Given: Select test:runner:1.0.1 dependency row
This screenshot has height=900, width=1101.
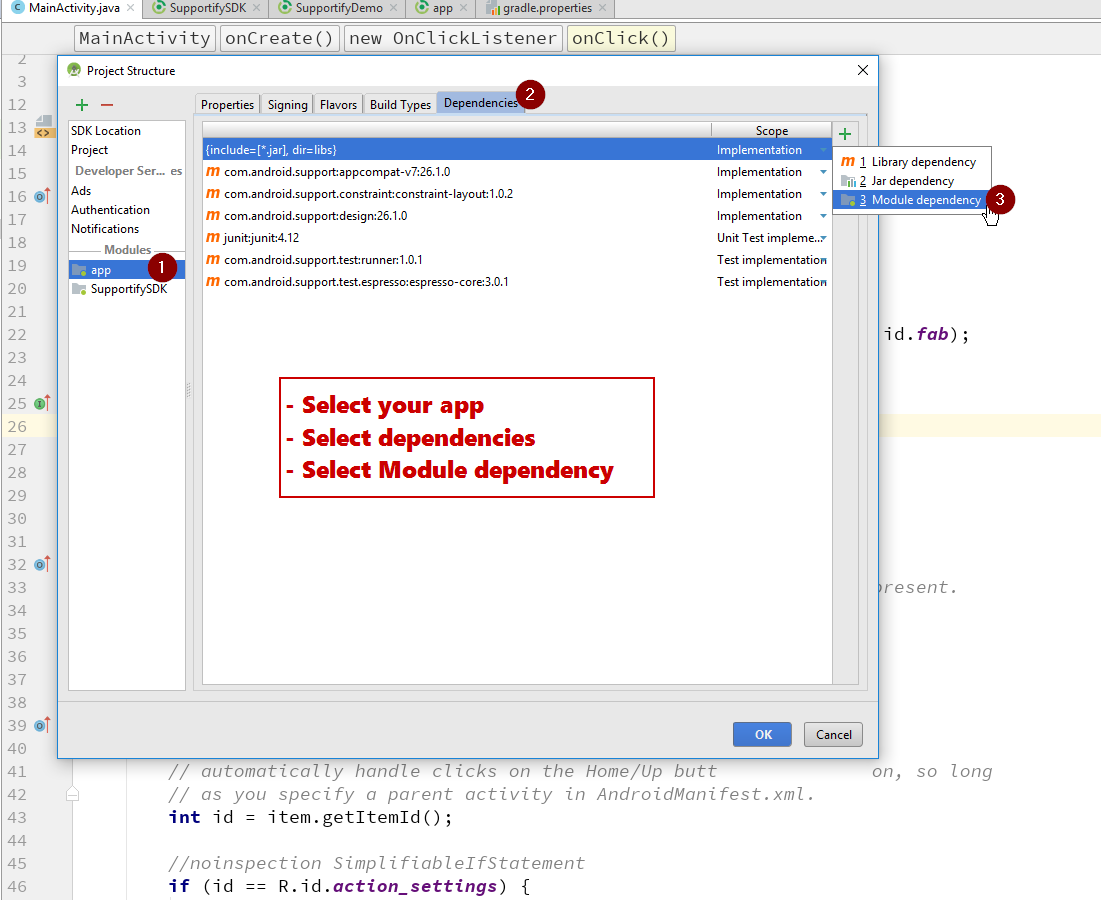Looking at the screenshot, I should pos(517,260).
